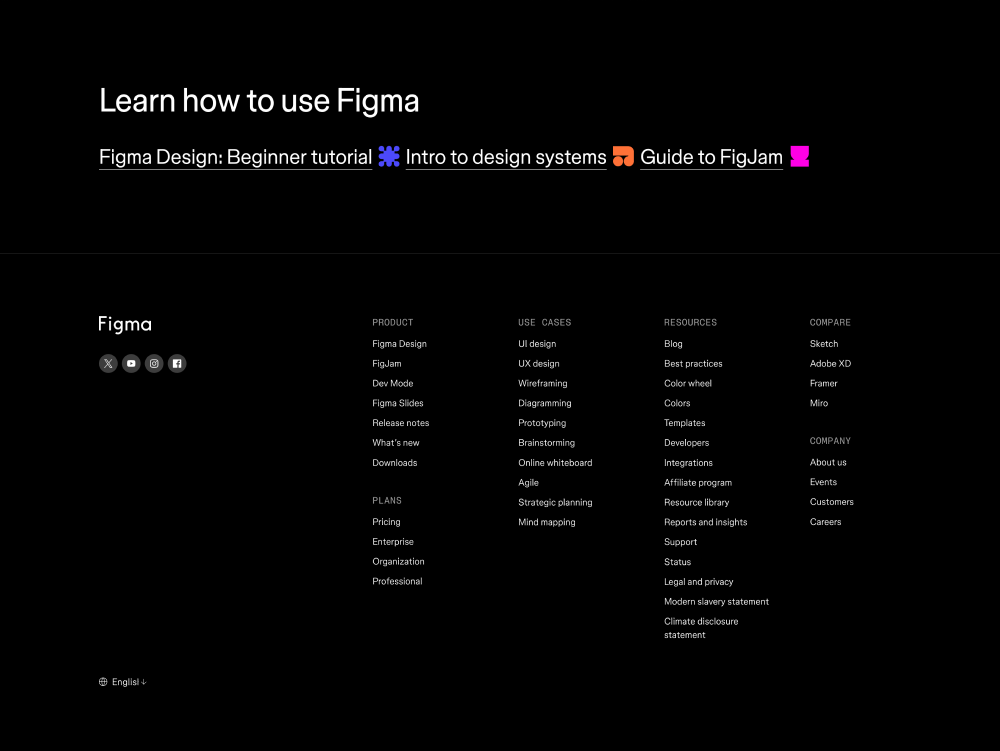1000x751 pixels.
Task: Compare Figma with Adobe XD
Action: pyautogui.click(x=830, y=363)
